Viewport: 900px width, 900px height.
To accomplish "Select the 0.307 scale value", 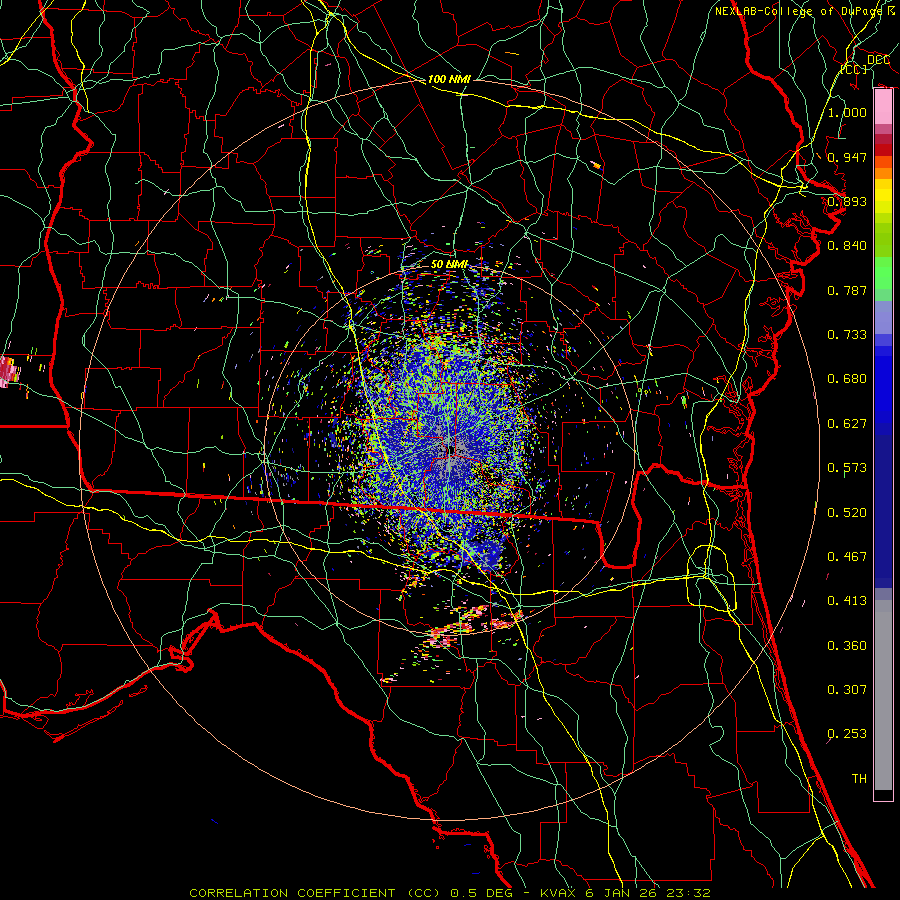I will tap(847, 690).
